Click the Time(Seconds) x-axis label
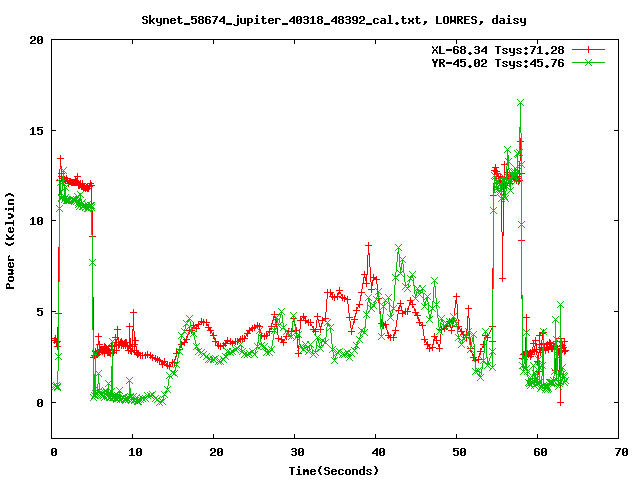The height and width of the screenshot is (480, 640). [x=334, y=471]
